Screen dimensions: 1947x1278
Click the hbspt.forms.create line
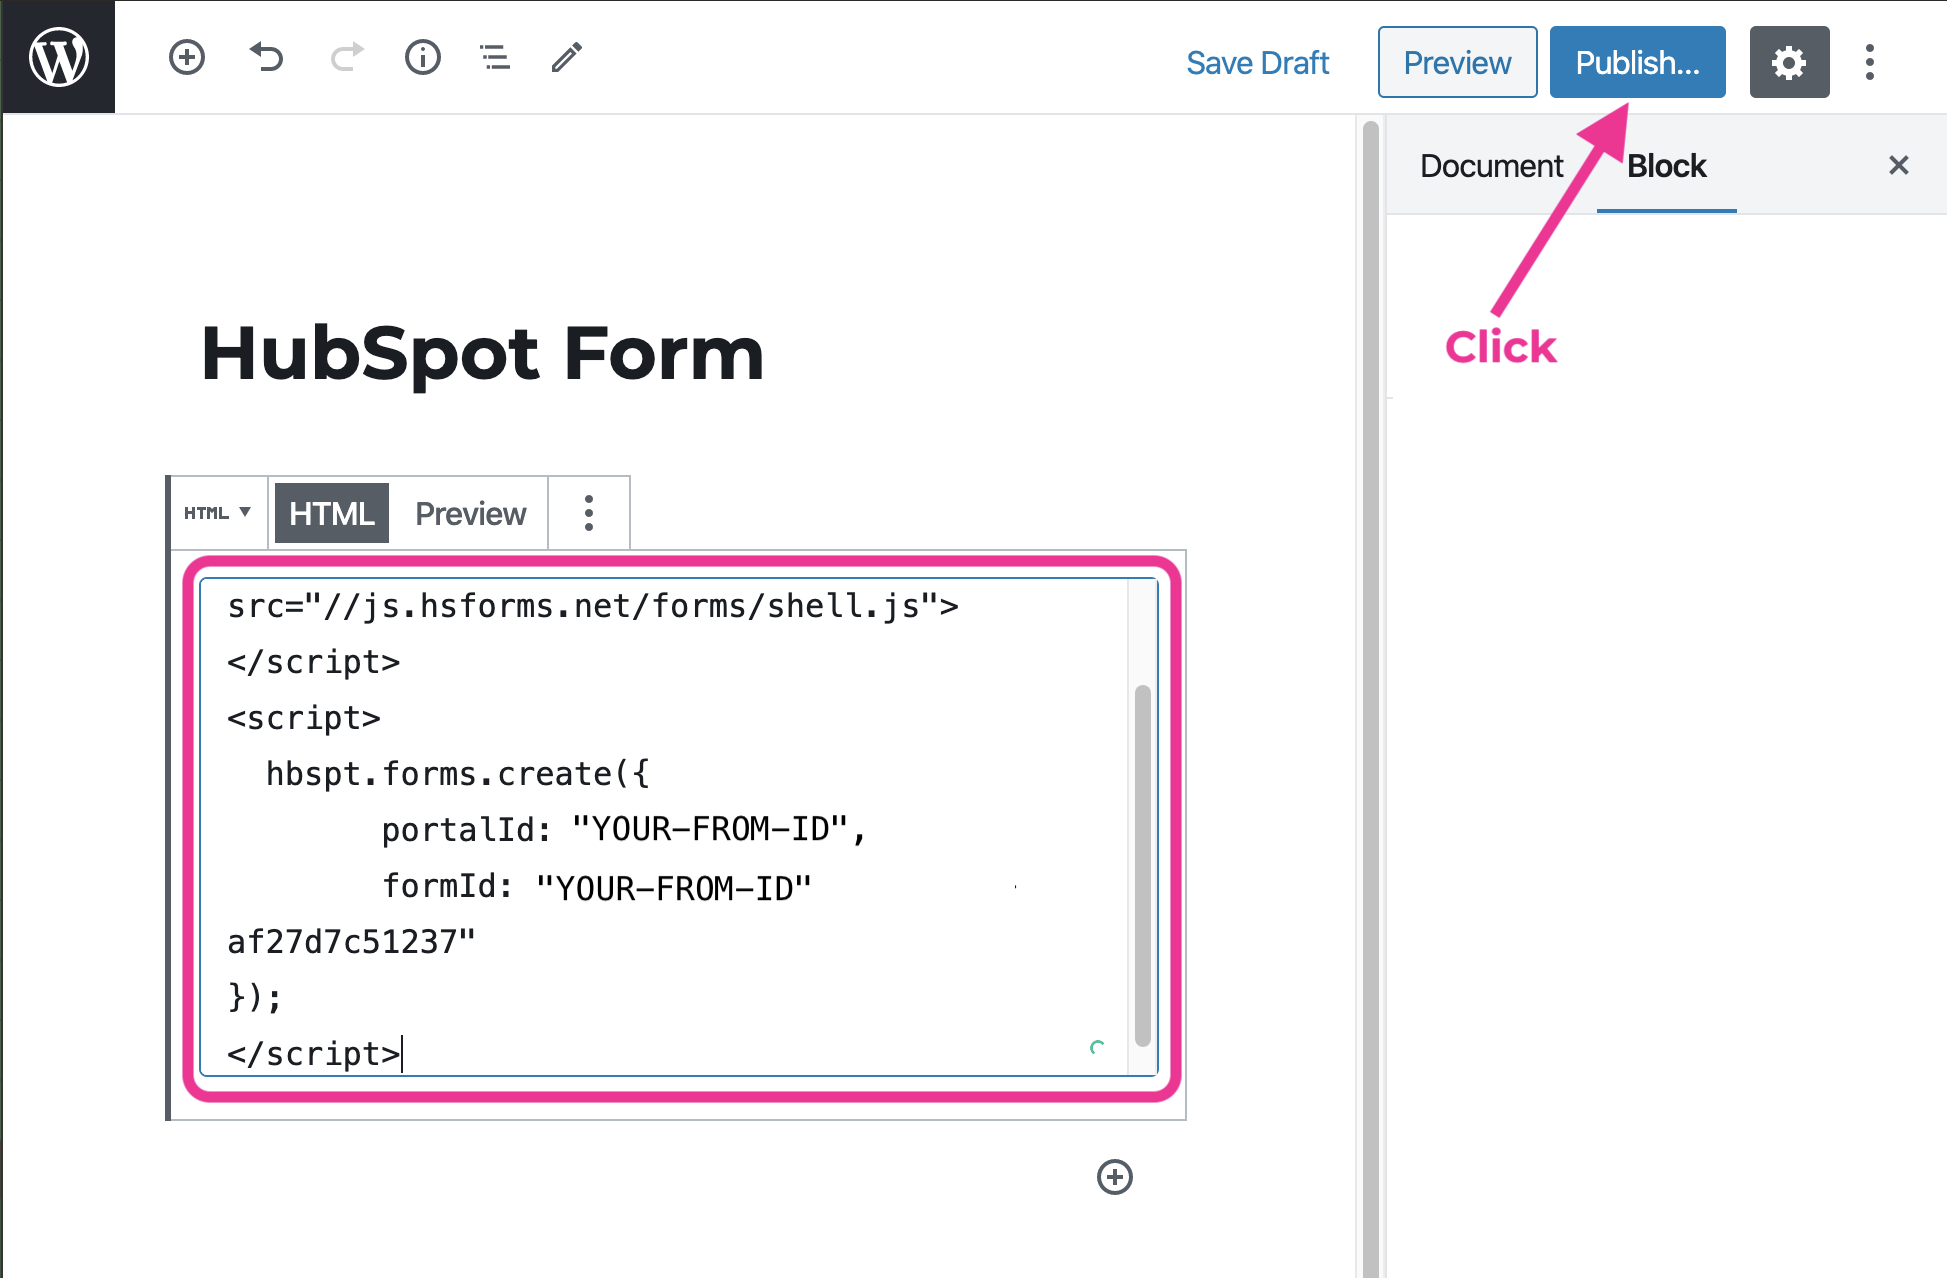pos(457,774)
